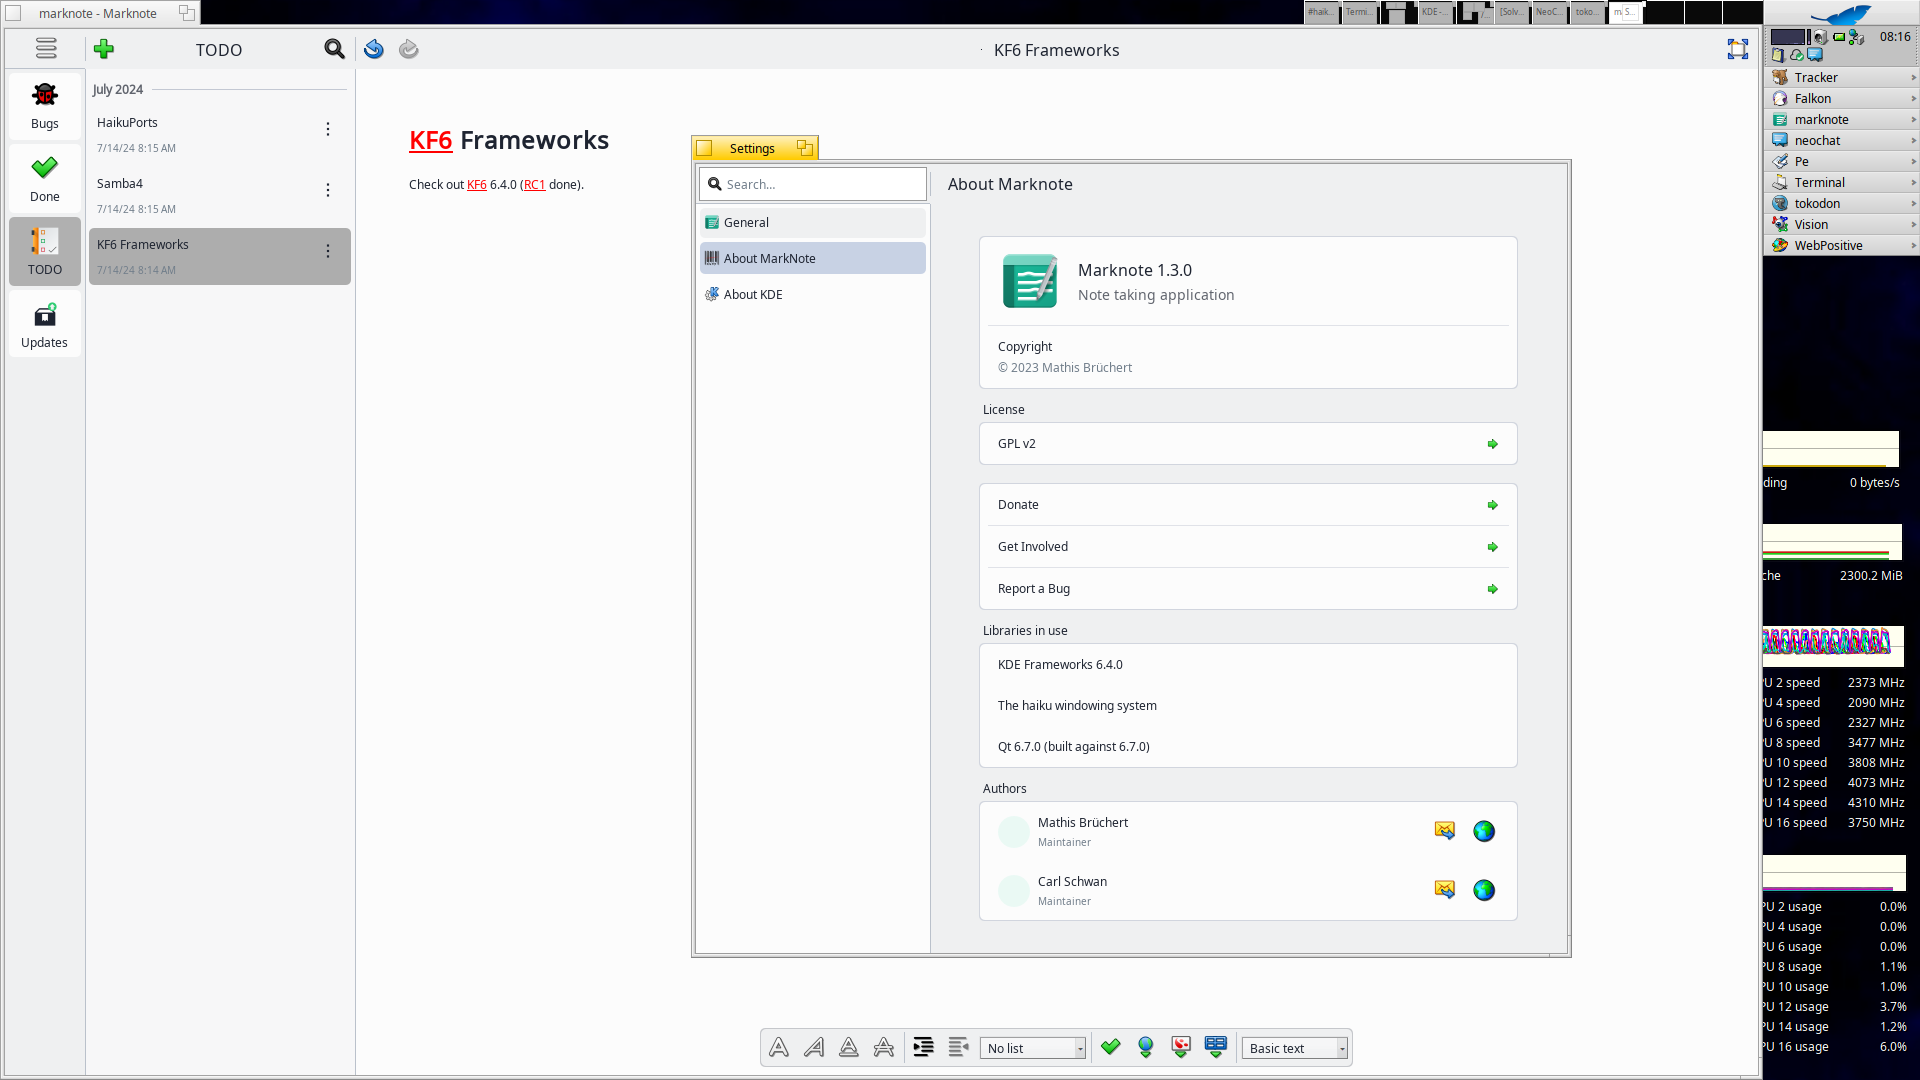Open the HaikuPorts note

tap(220, 134)
